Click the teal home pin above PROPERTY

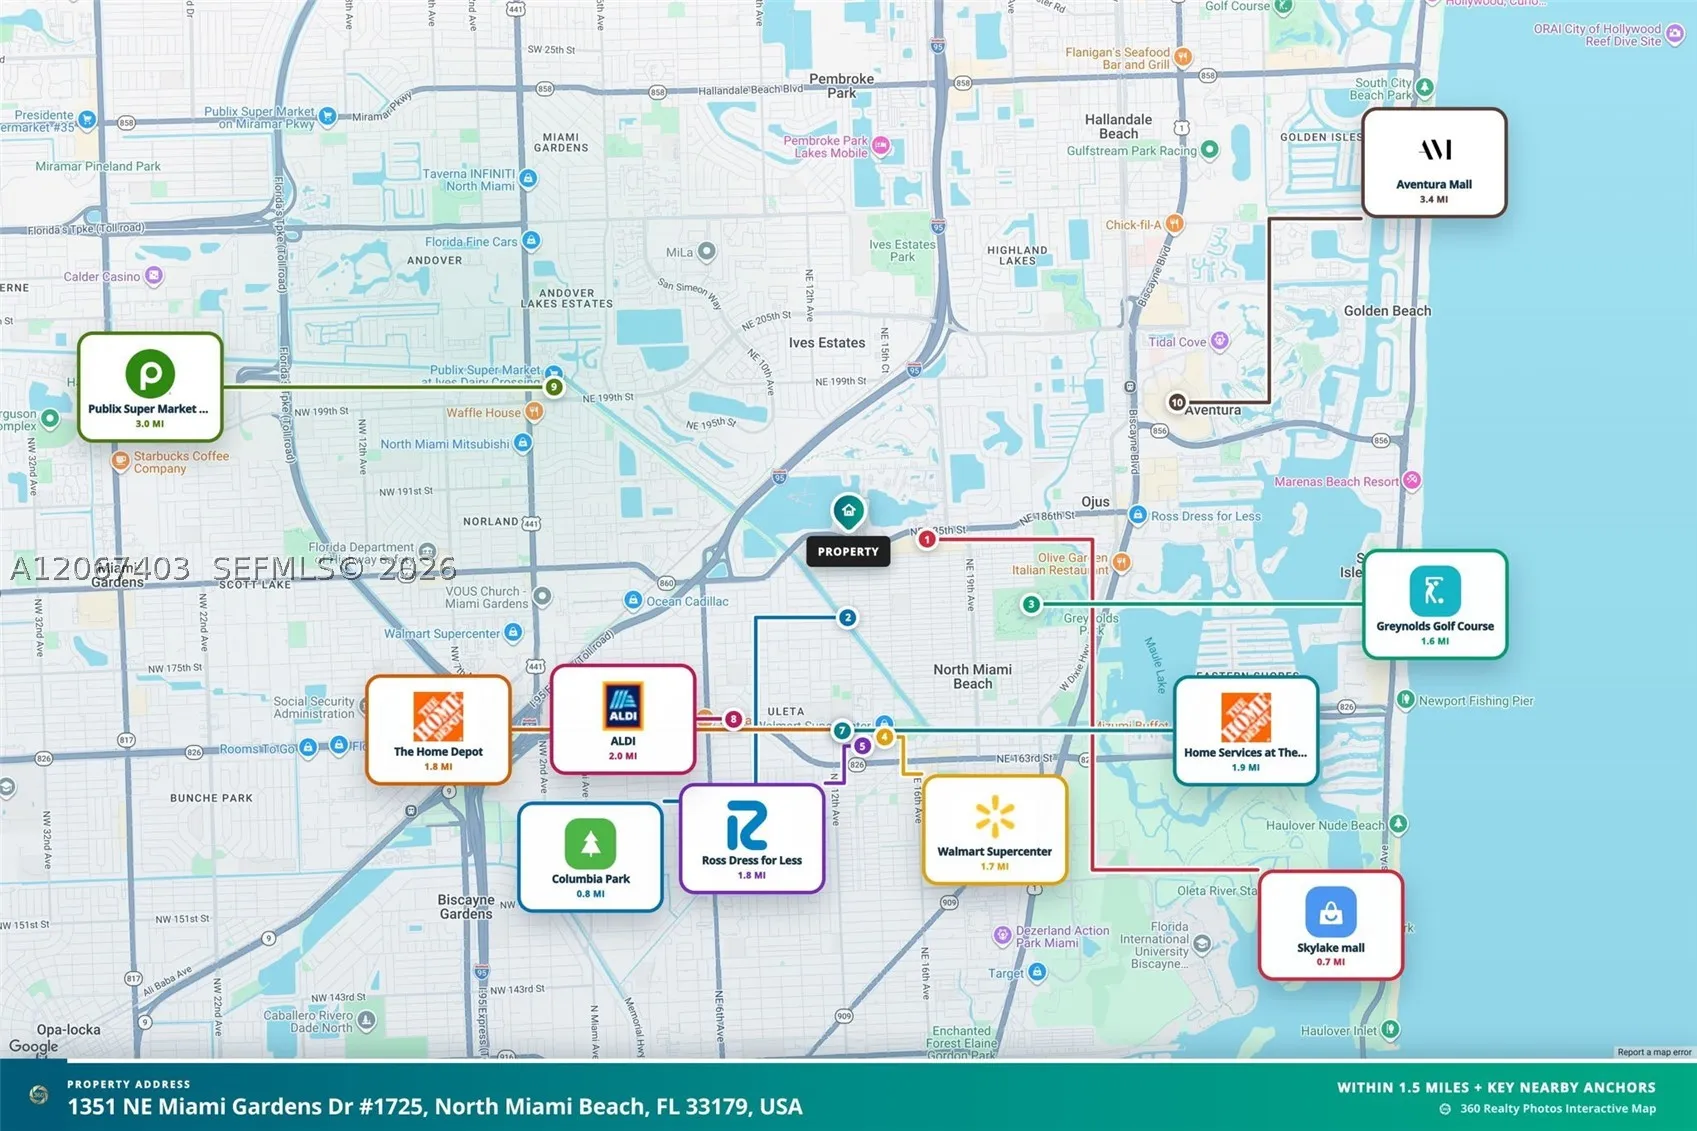pos(848,511)
